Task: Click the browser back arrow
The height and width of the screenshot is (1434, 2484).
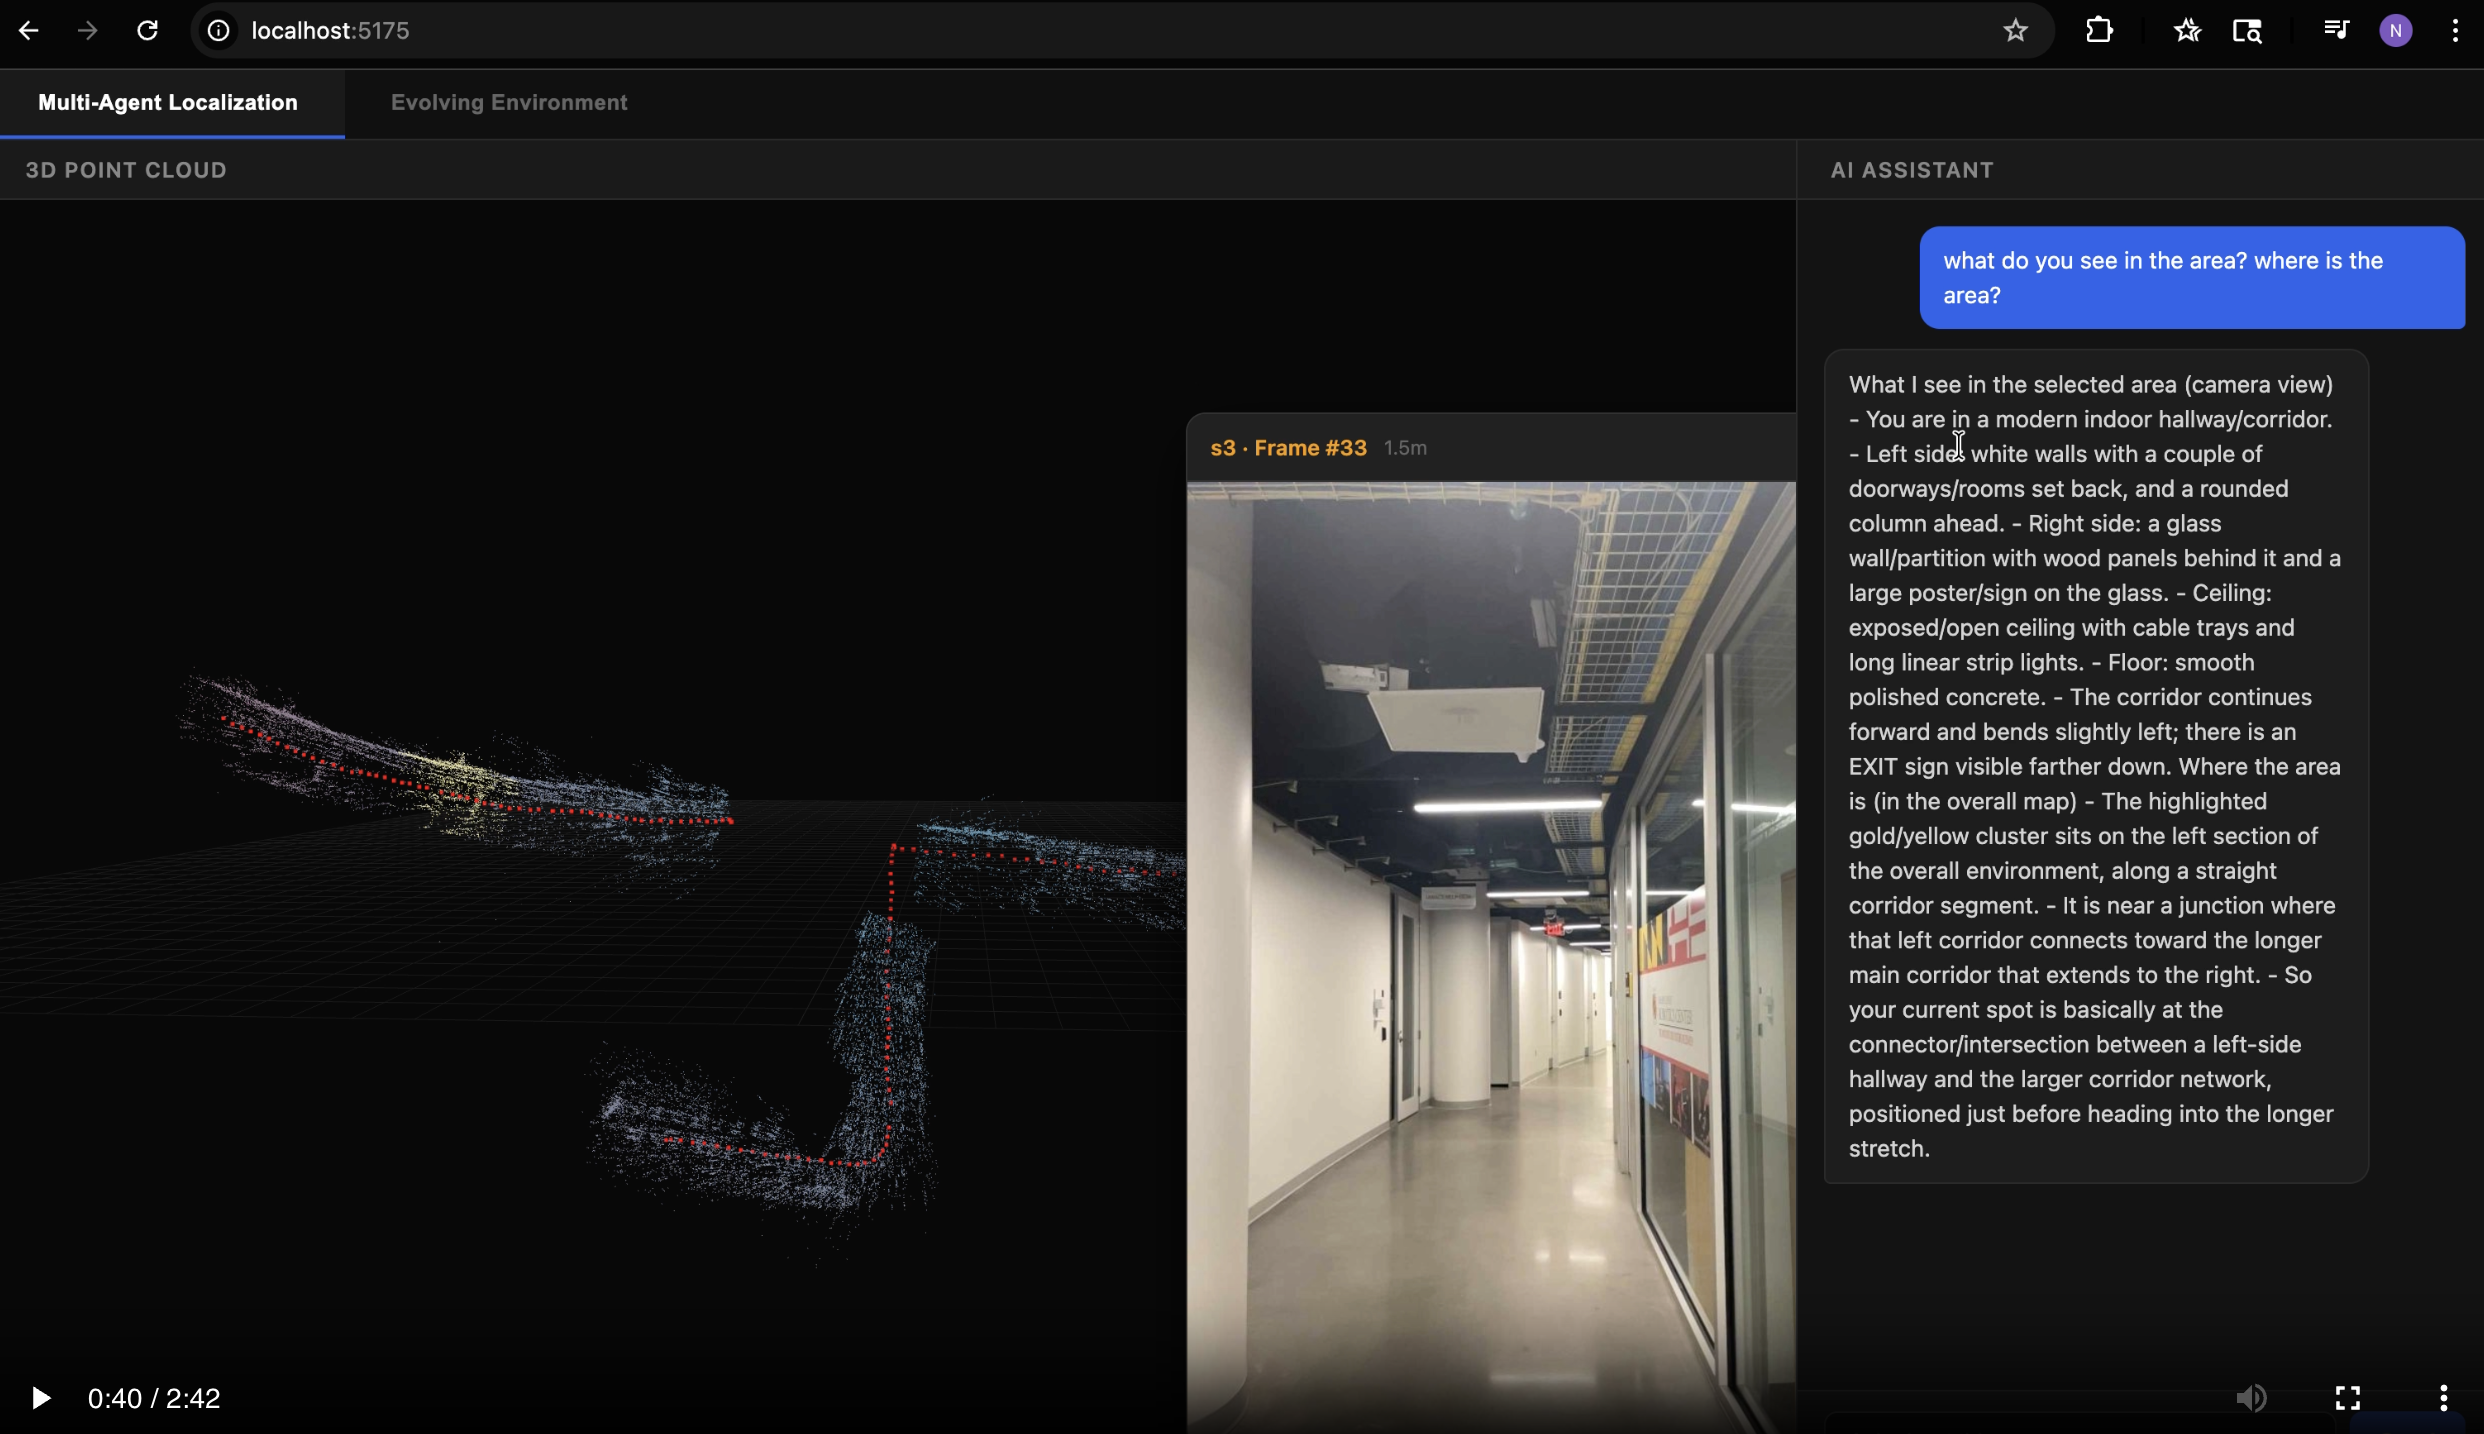Action: coord(28,30)
